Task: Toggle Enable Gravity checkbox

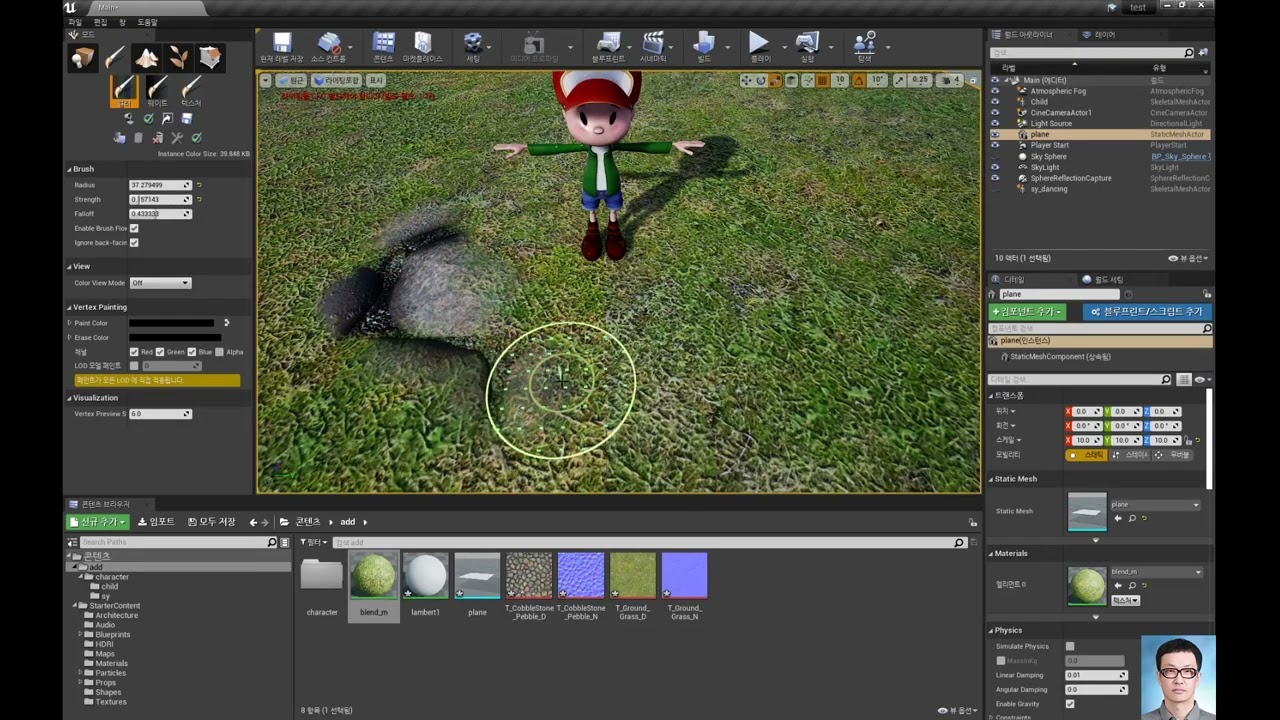Action: click(1070, 704)
